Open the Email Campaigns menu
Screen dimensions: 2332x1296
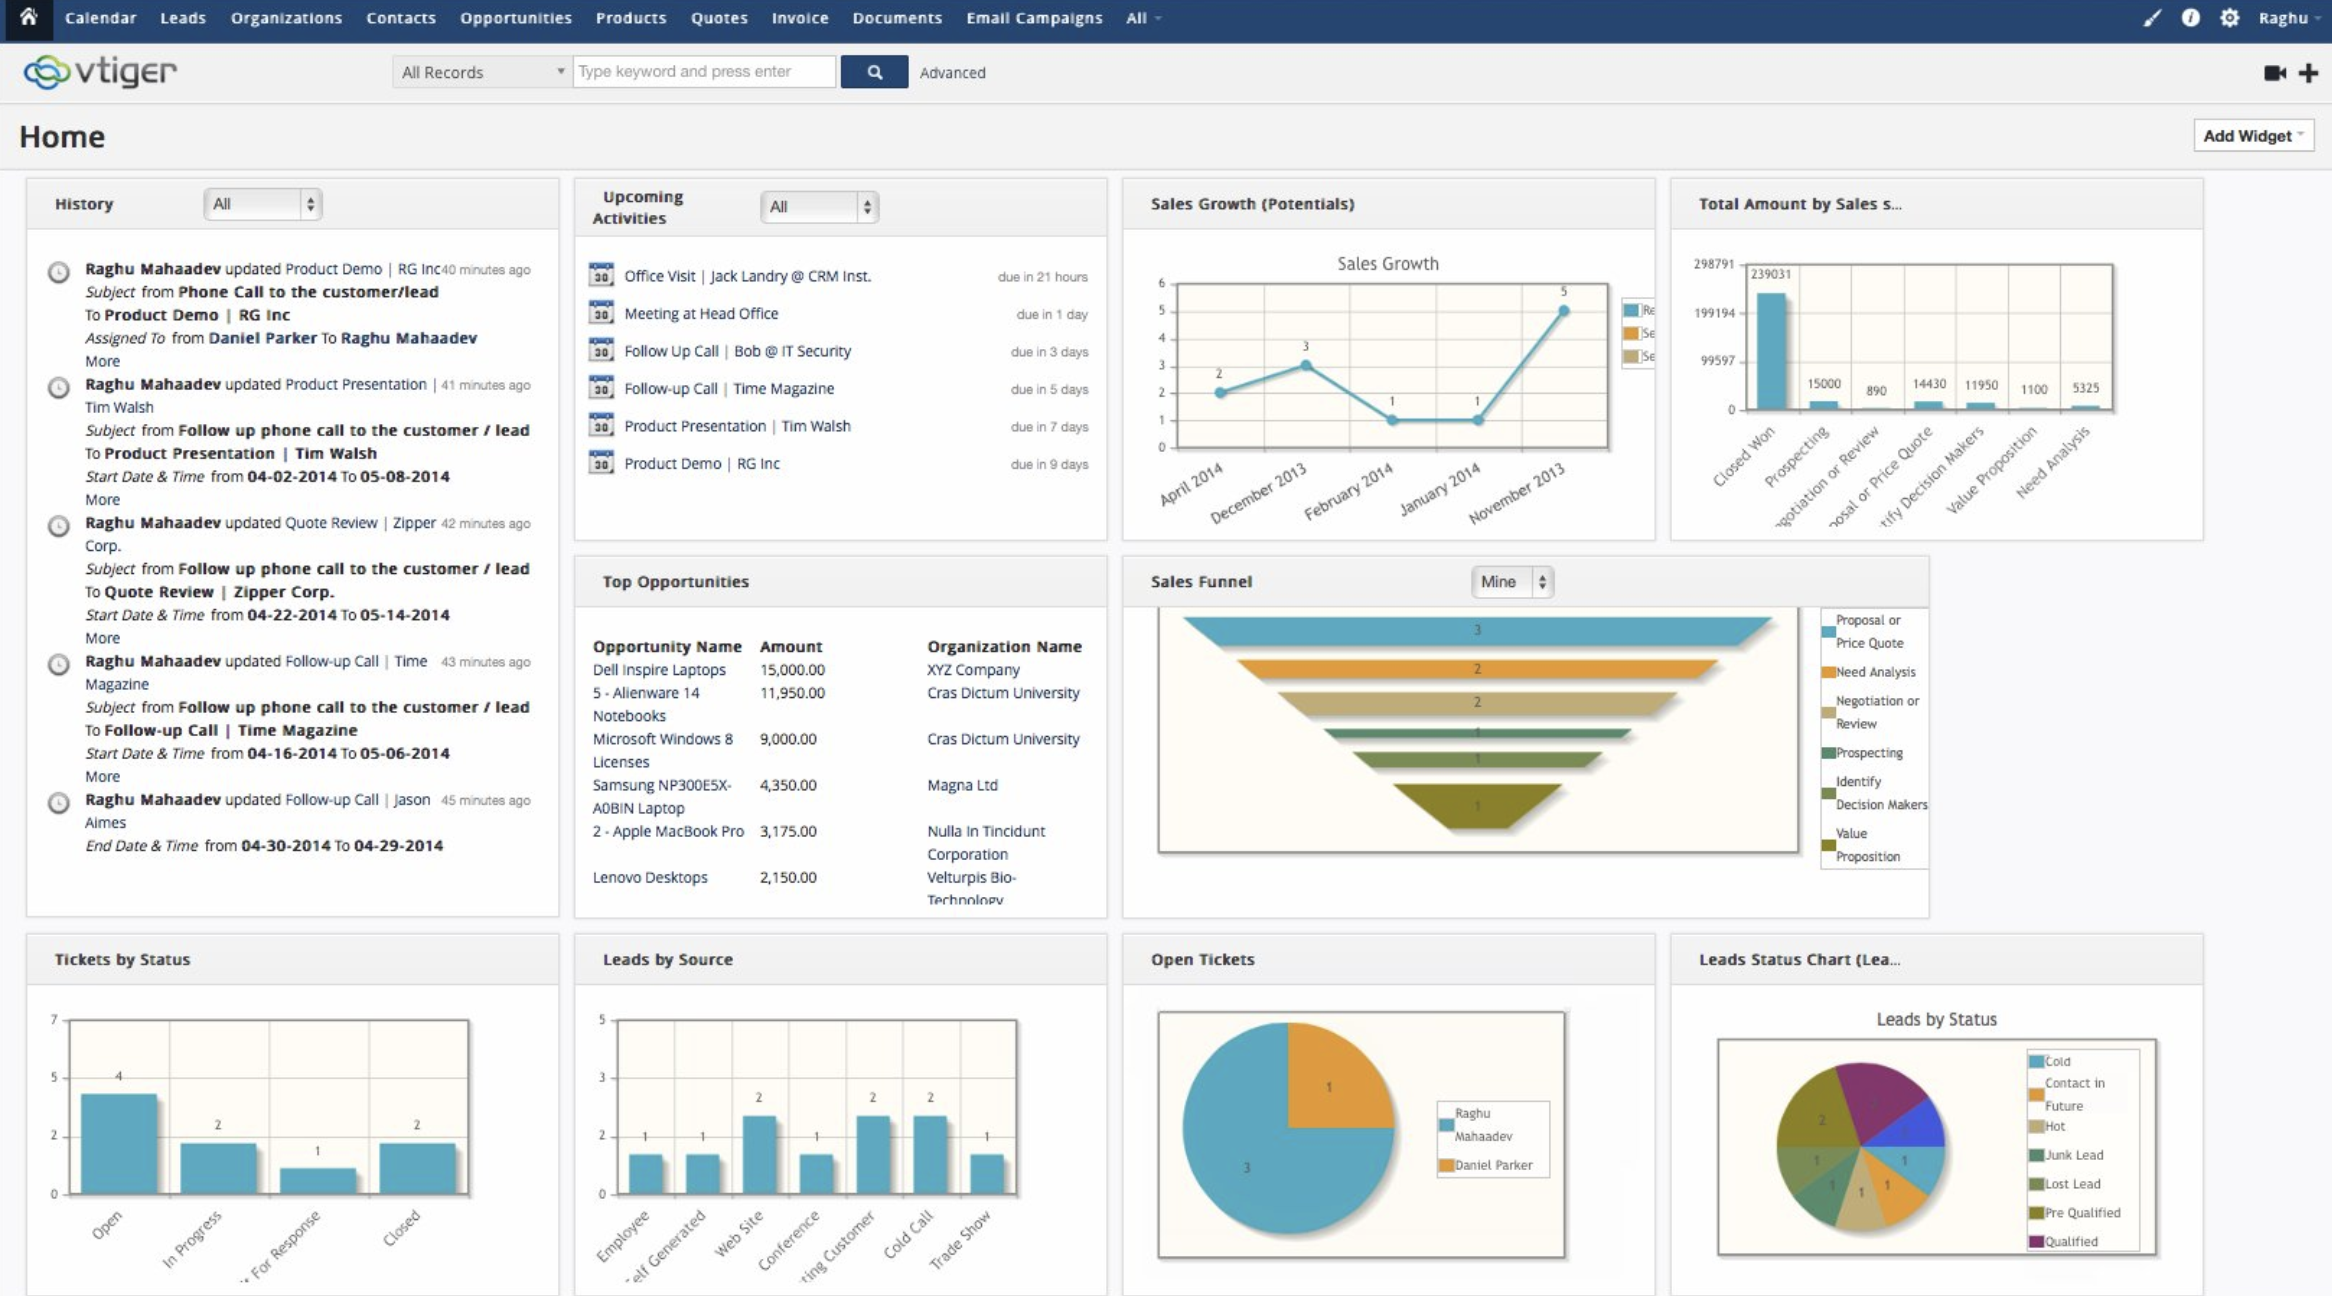pyautogui.click(x=1033, y=18)
